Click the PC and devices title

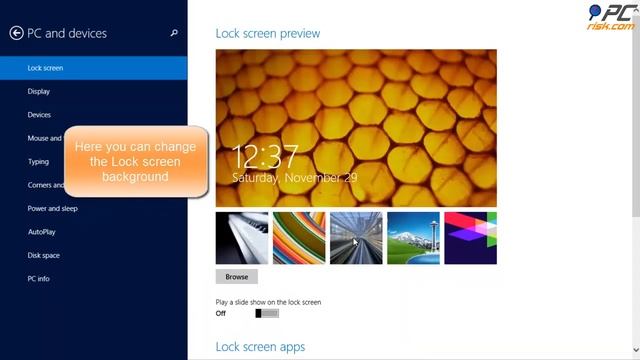pyautogui.click(x=67, y=33)
